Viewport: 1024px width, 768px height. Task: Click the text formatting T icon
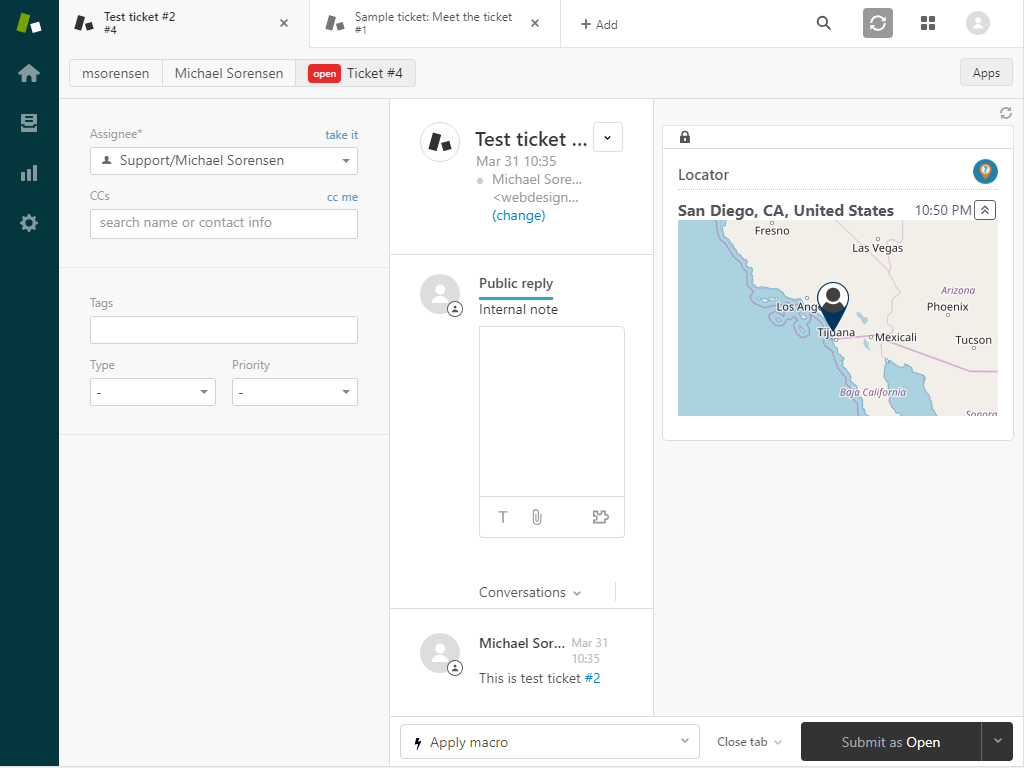point(503,517)
